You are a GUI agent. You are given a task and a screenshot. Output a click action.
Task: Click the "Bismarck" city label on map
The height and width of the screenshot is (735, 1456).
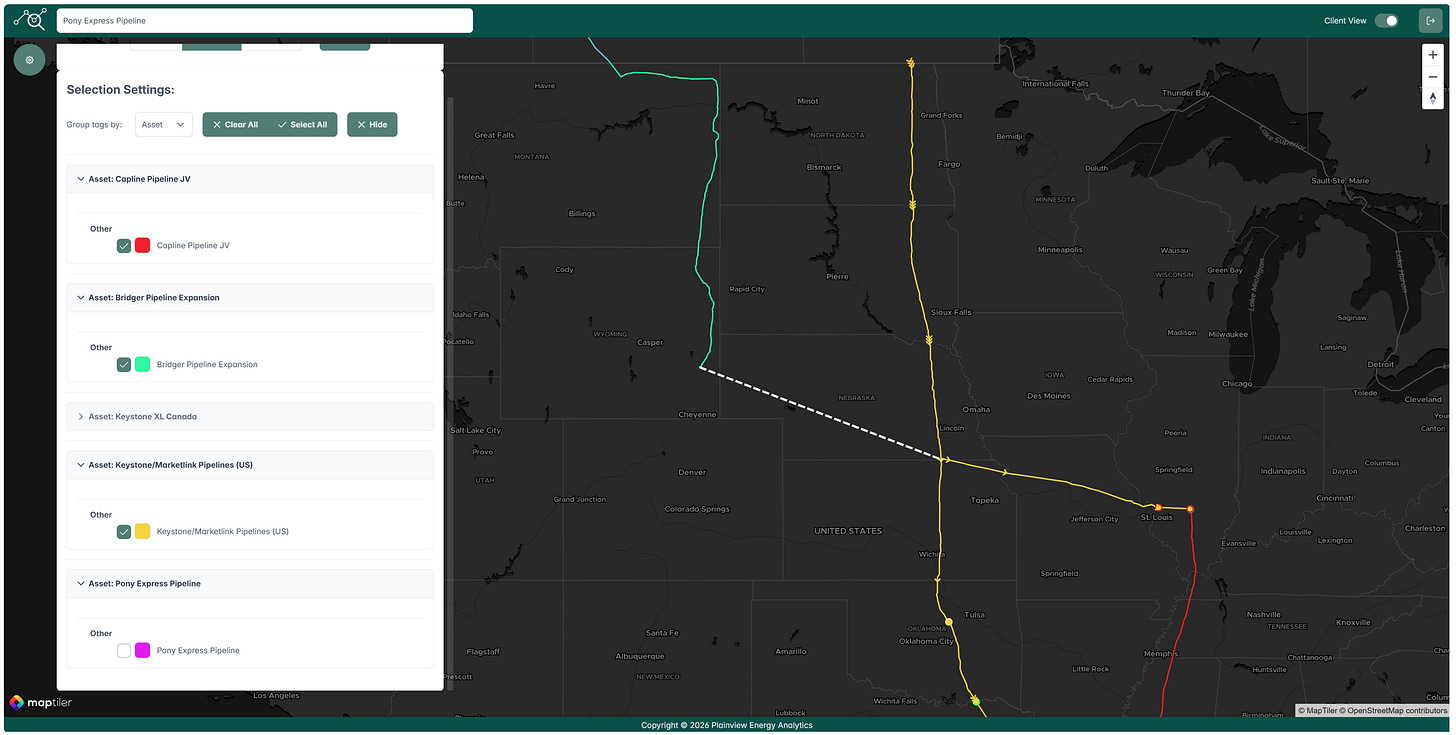coord(825,167)
